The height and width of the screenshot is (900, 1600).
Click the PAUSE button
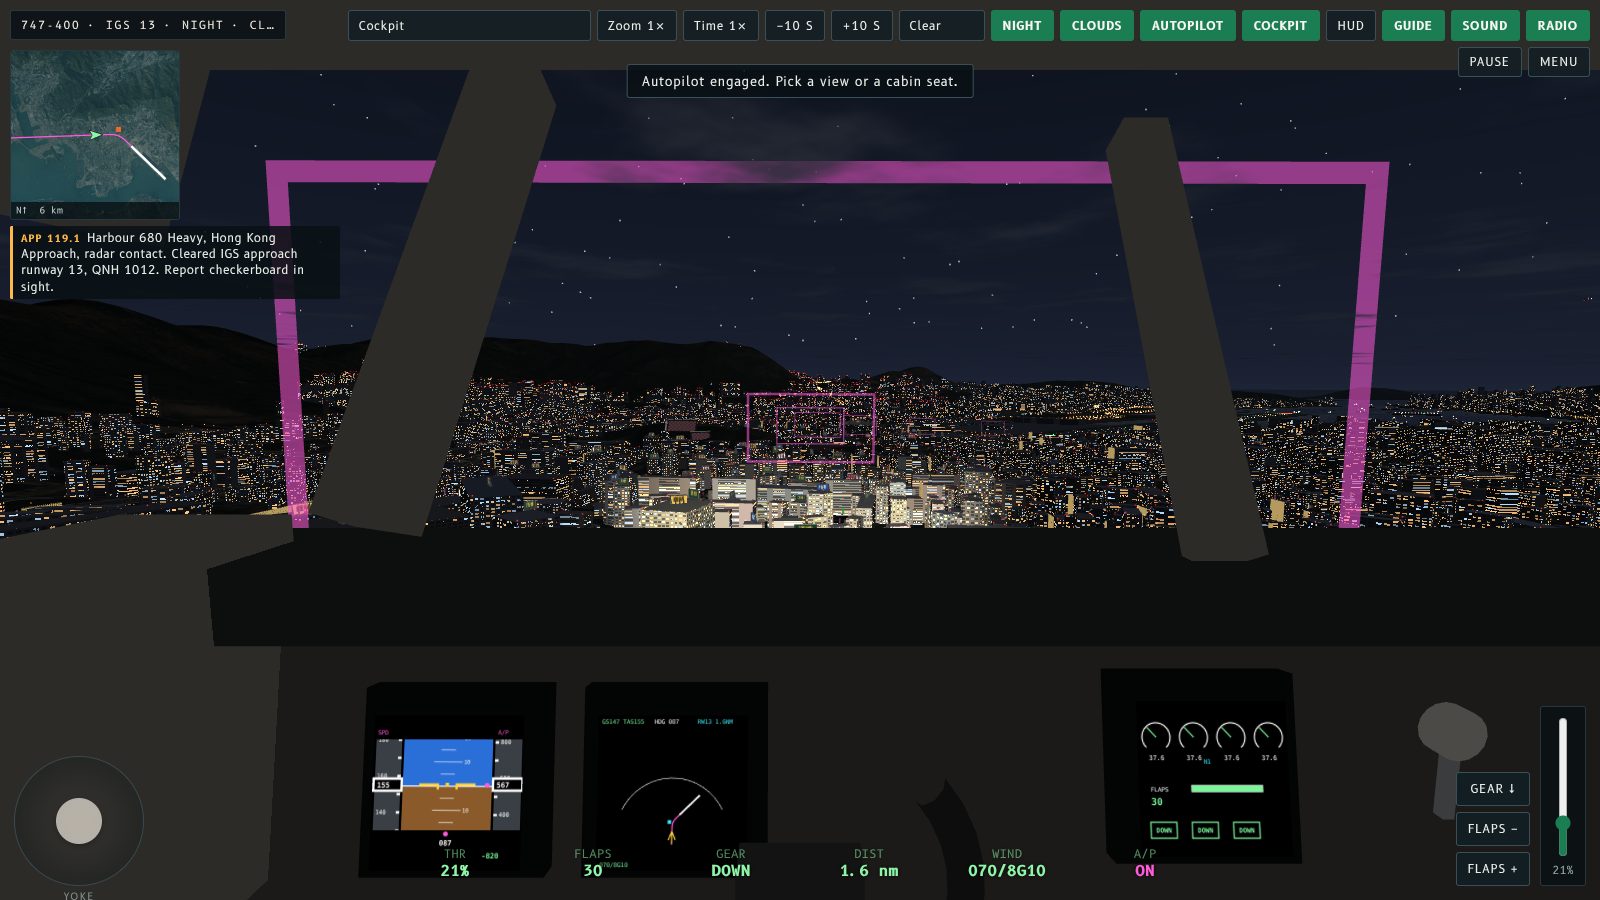[1489, 61]
